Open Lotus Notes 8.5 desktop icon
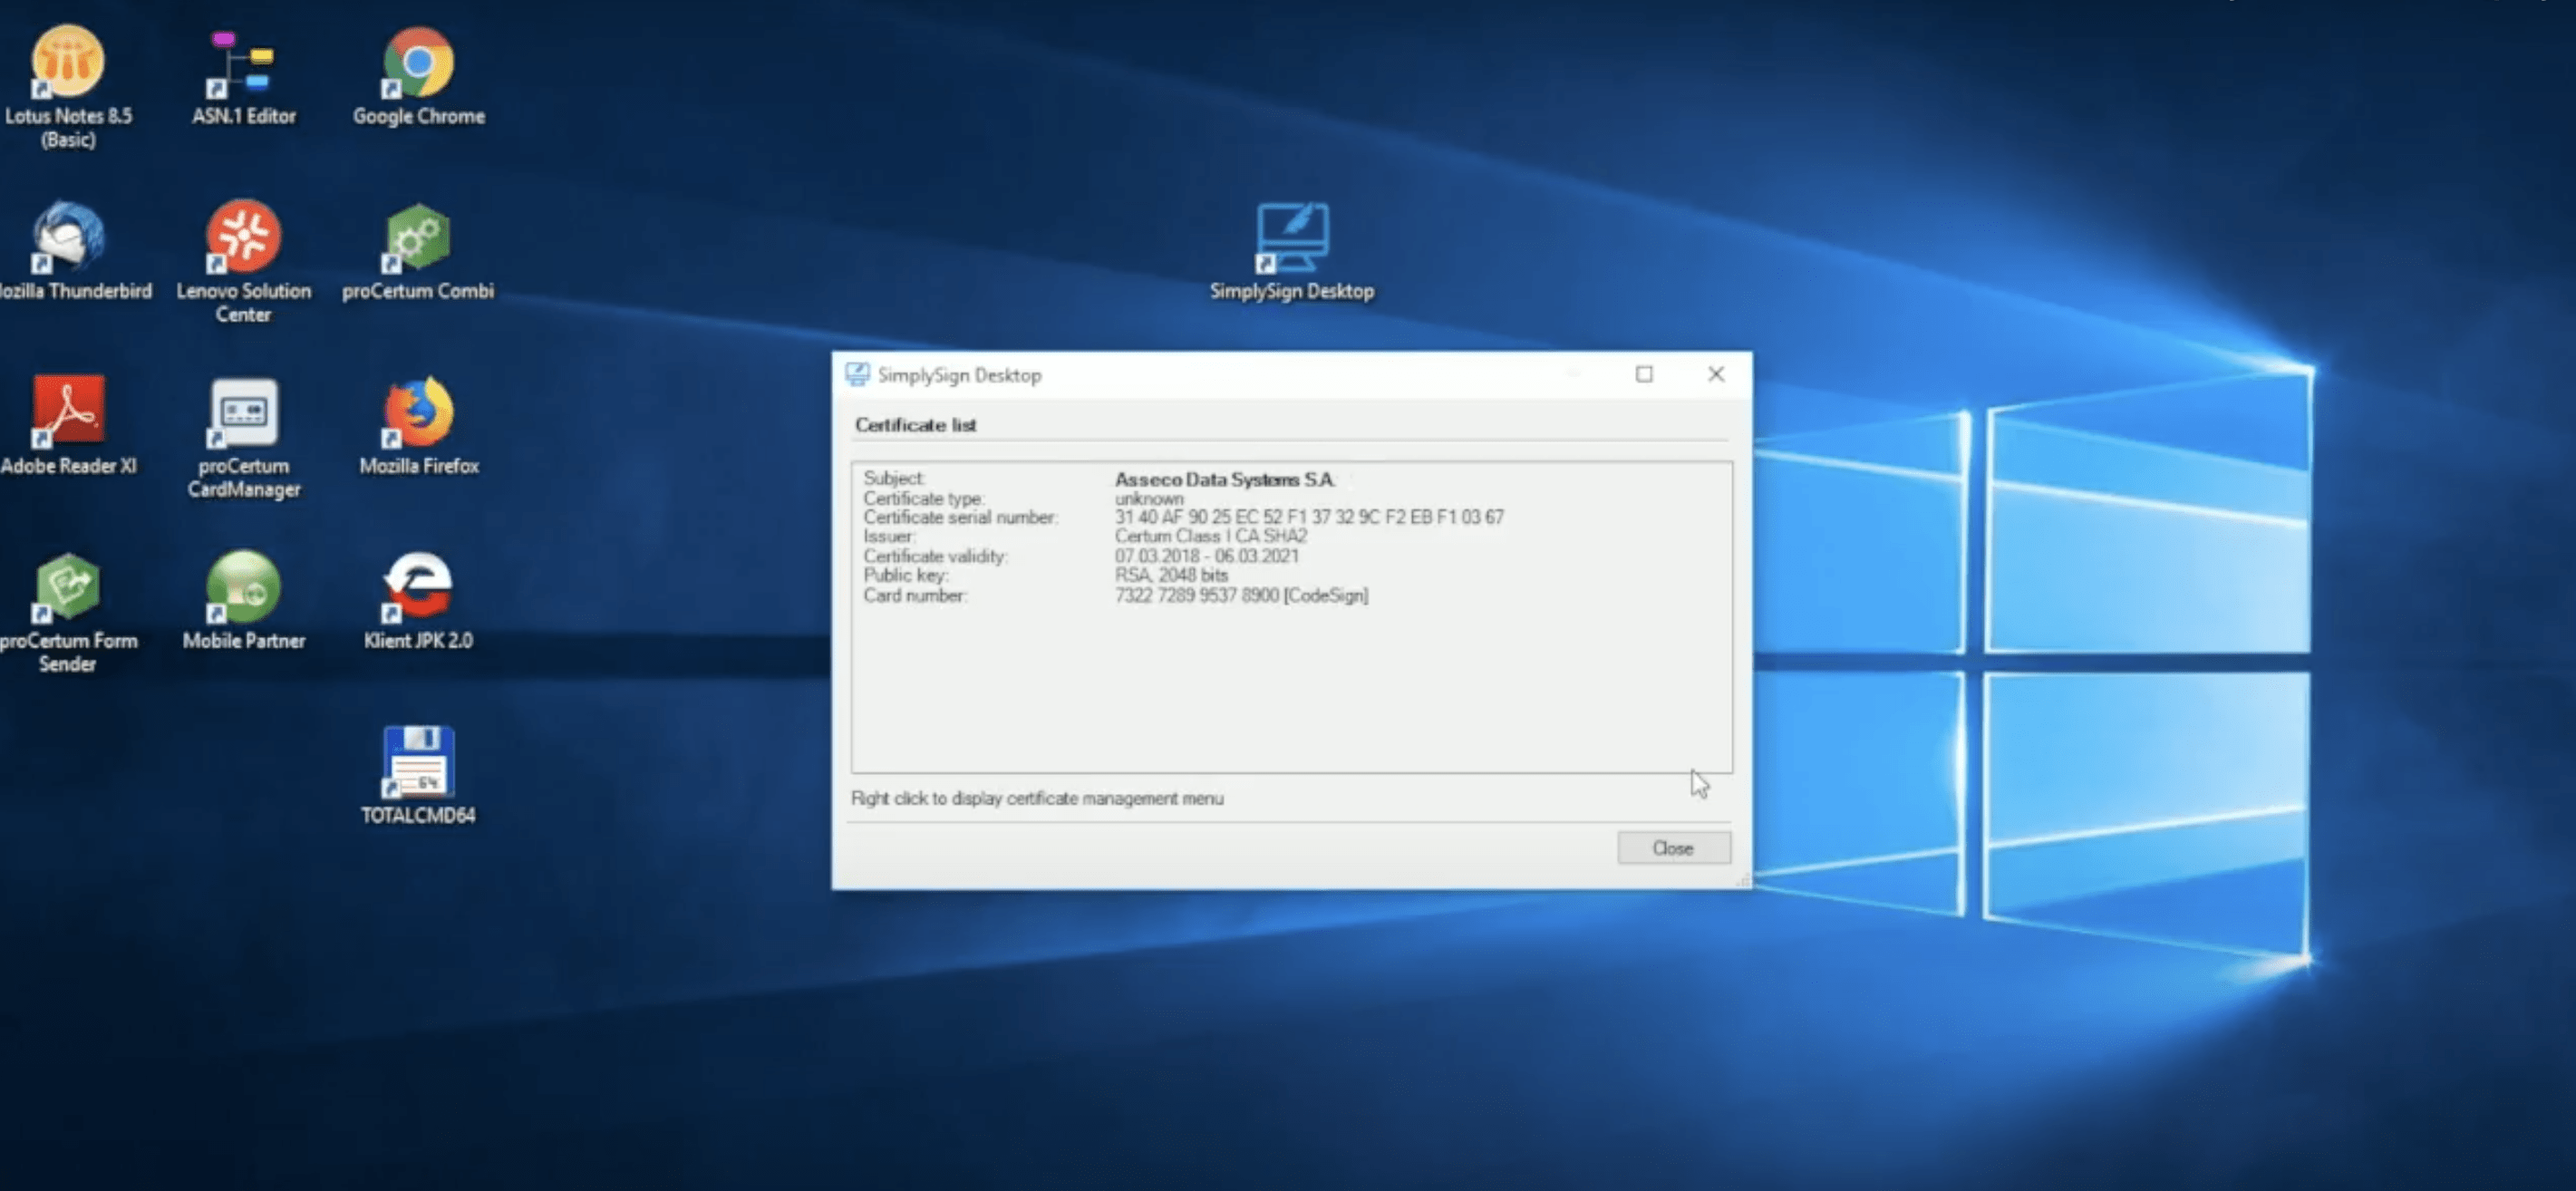The height and width of the screenshot is (1191, 2576). (68, 87)
